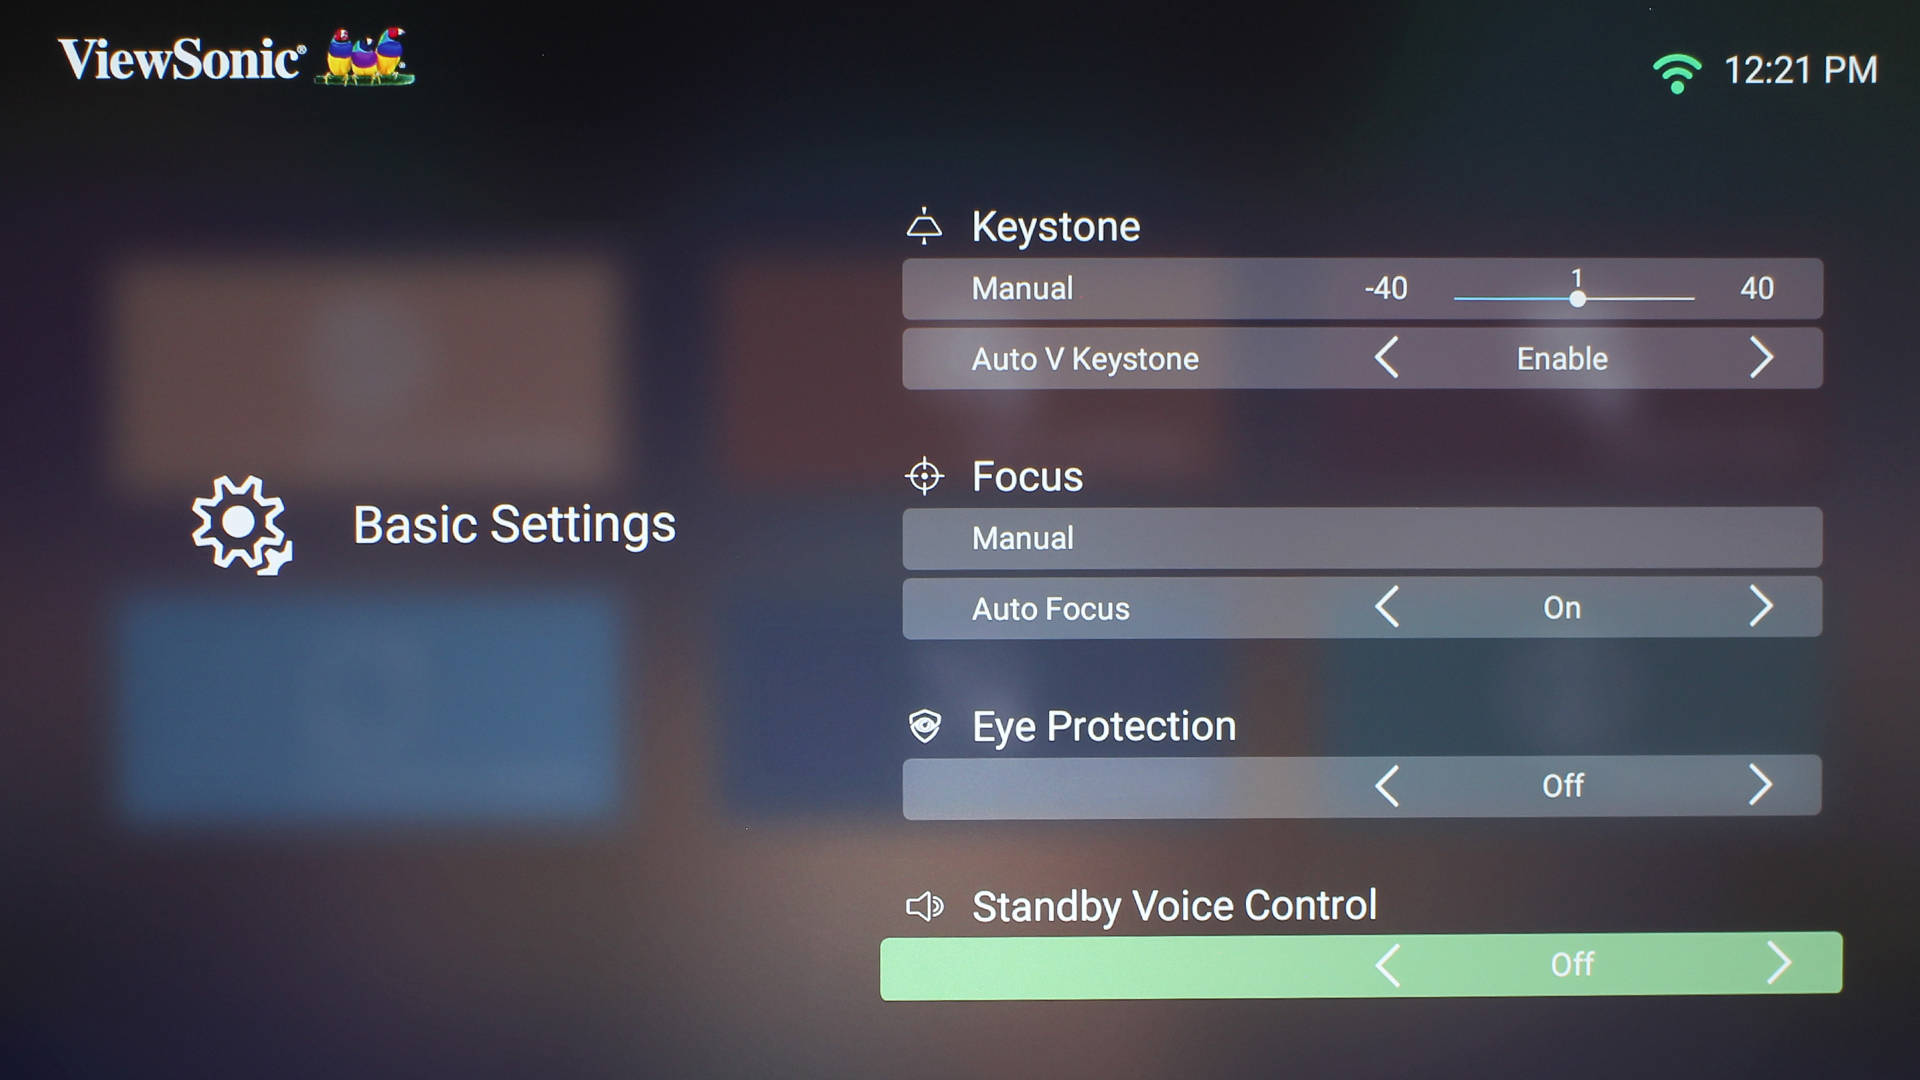
Task: Click the Keystone trapezoid icon
Action: coord(924,226)
